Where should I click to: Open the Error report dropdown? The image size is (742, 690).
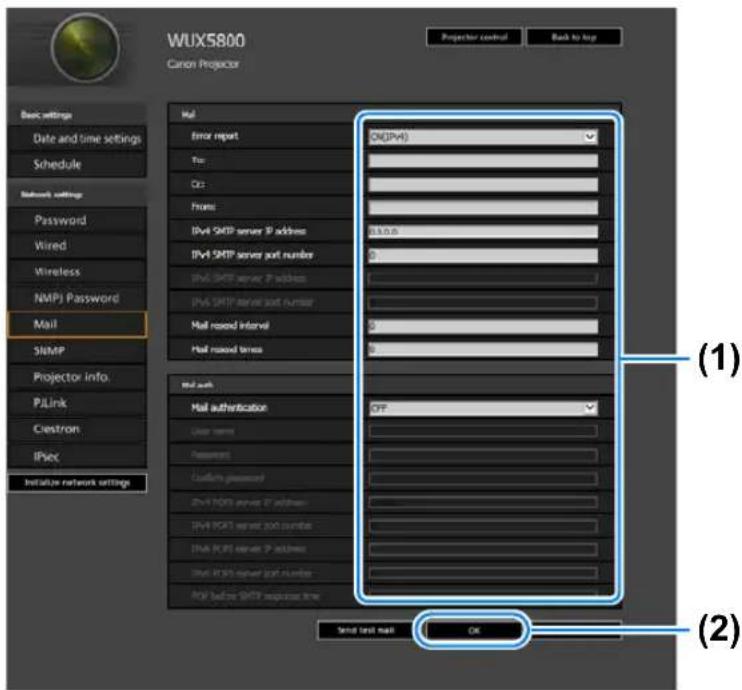[x=483, y=137]
